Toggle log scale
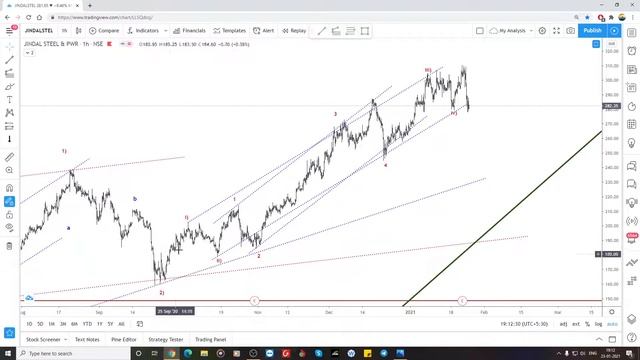Screen dimensions: 640x360 coord(598,324)
